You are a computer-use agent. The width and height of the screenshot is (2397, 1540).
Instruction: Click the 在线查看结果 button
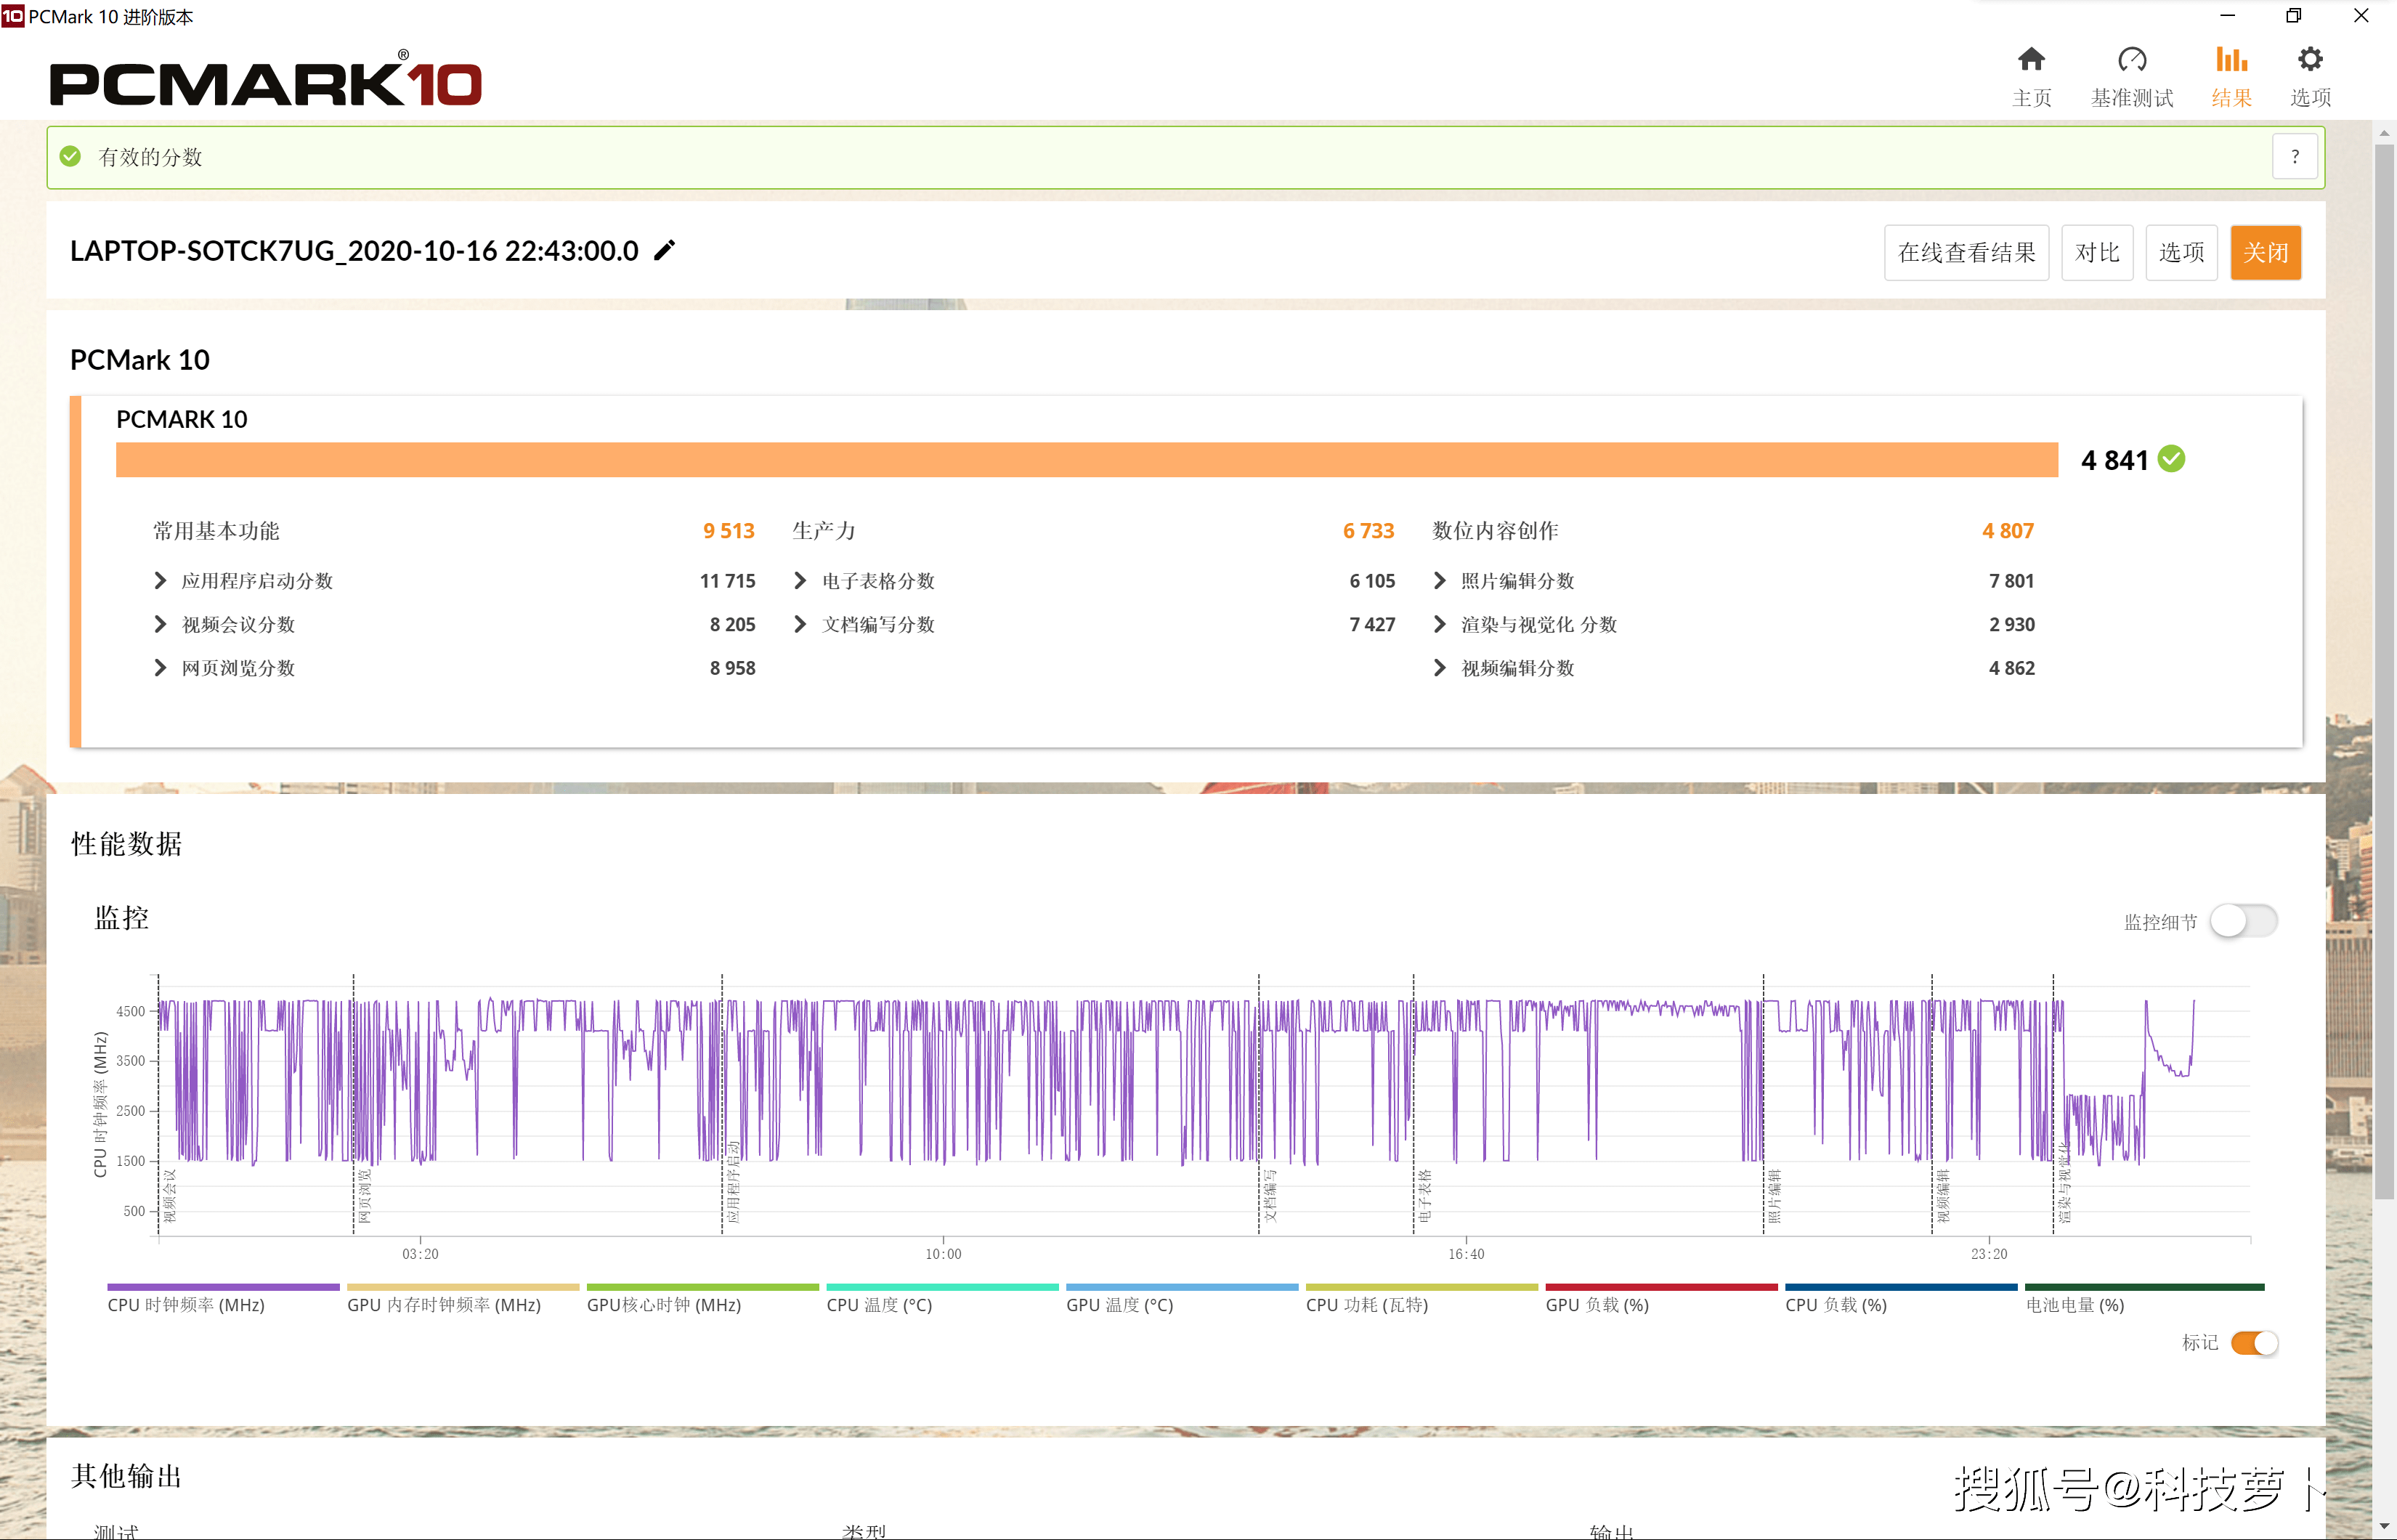tap(1966, 253)
